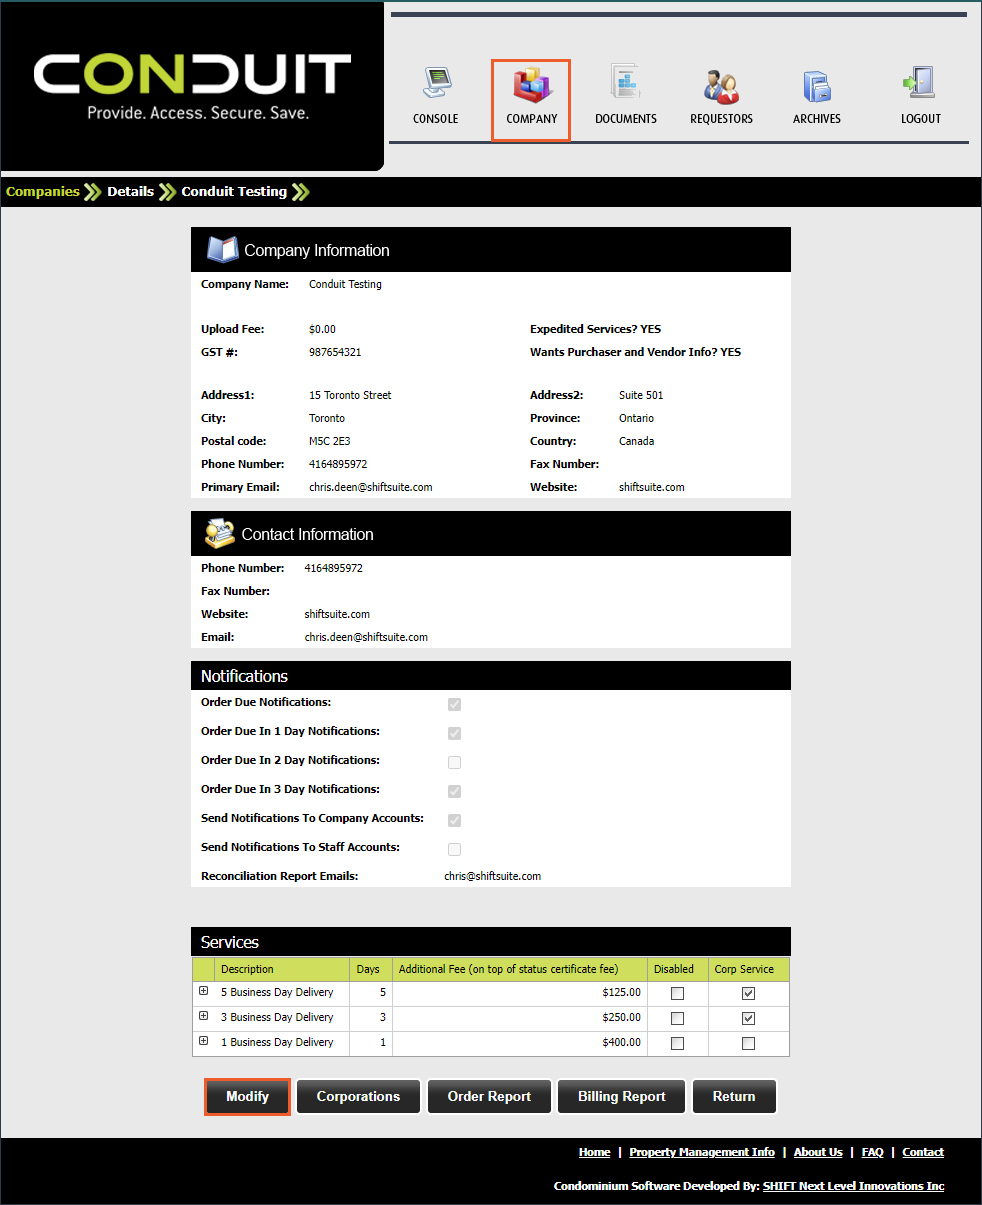Screen dimensions: 982x1205
Task: Toggle Order Due In 2 Day checkbox
Action: pos(455,762)
